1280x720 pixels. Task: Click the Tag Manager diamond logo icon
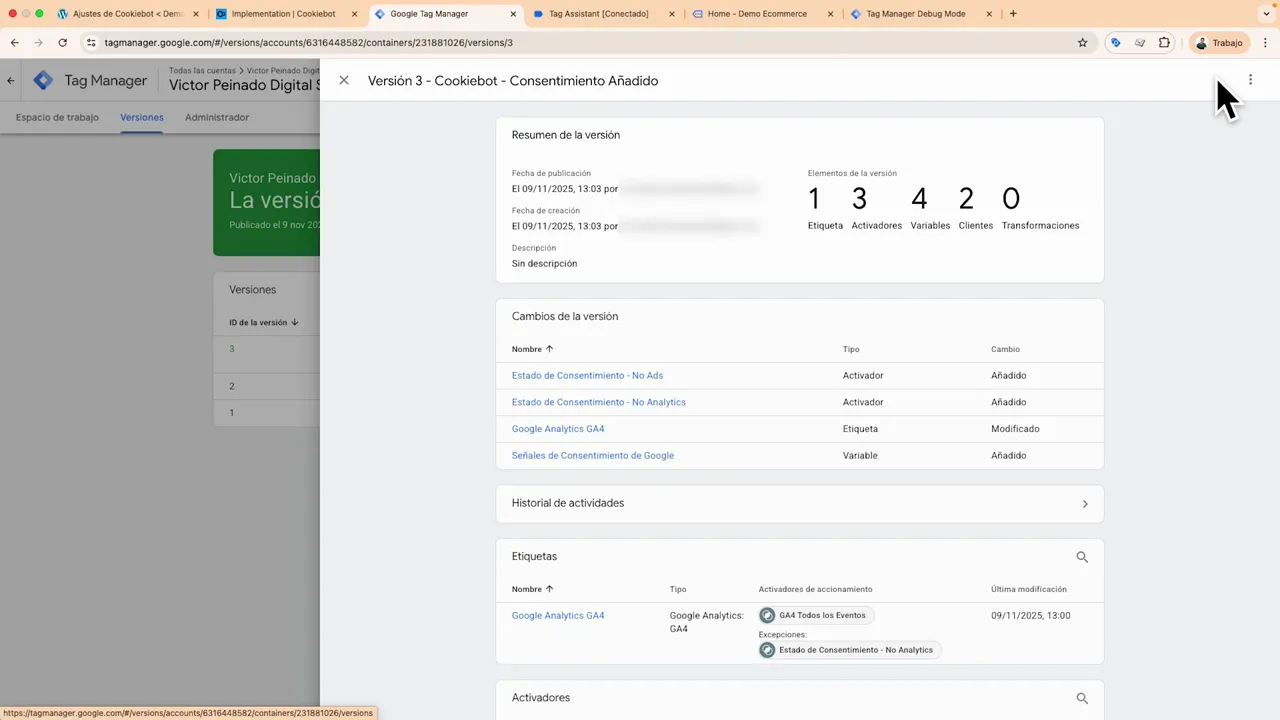pyautogui.click(x=43, y=80)
